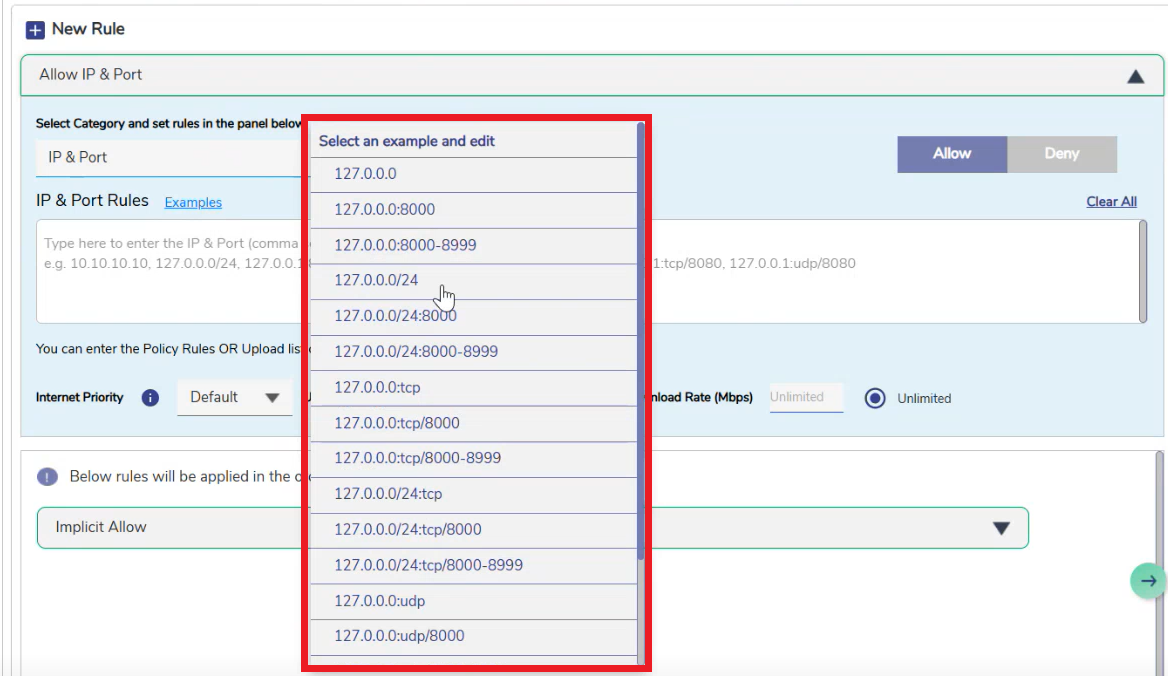Collapse the Allow IP & Port panel

point(1135,76)
